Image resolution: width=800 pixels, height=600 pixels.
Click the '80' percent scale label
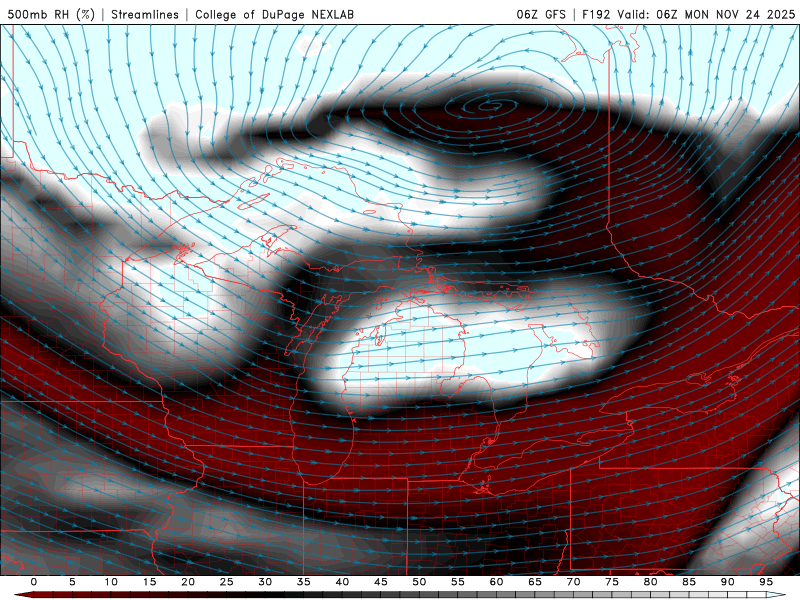[651, 582]
